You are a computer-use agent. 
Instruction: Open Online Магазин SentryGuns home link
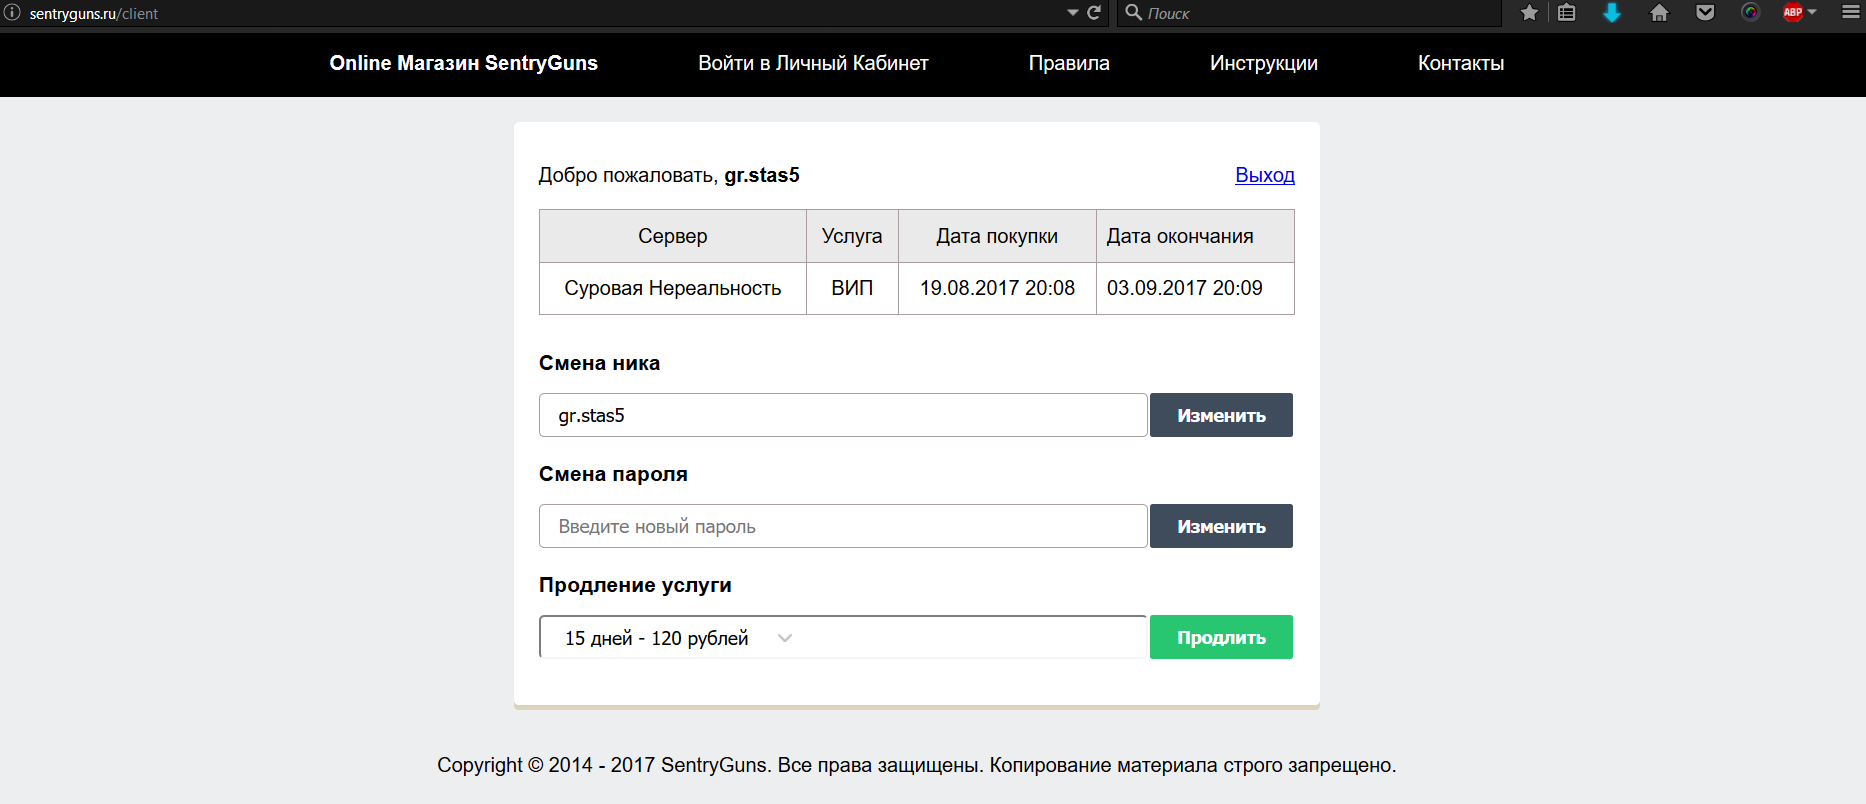[x=463, y=63]
